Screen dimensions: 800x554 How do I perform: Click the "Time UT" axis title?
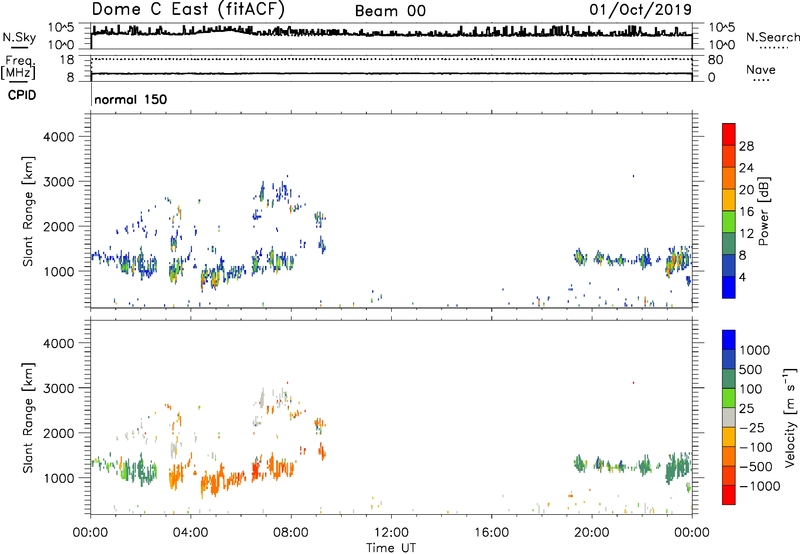click(x=391, y=548)
